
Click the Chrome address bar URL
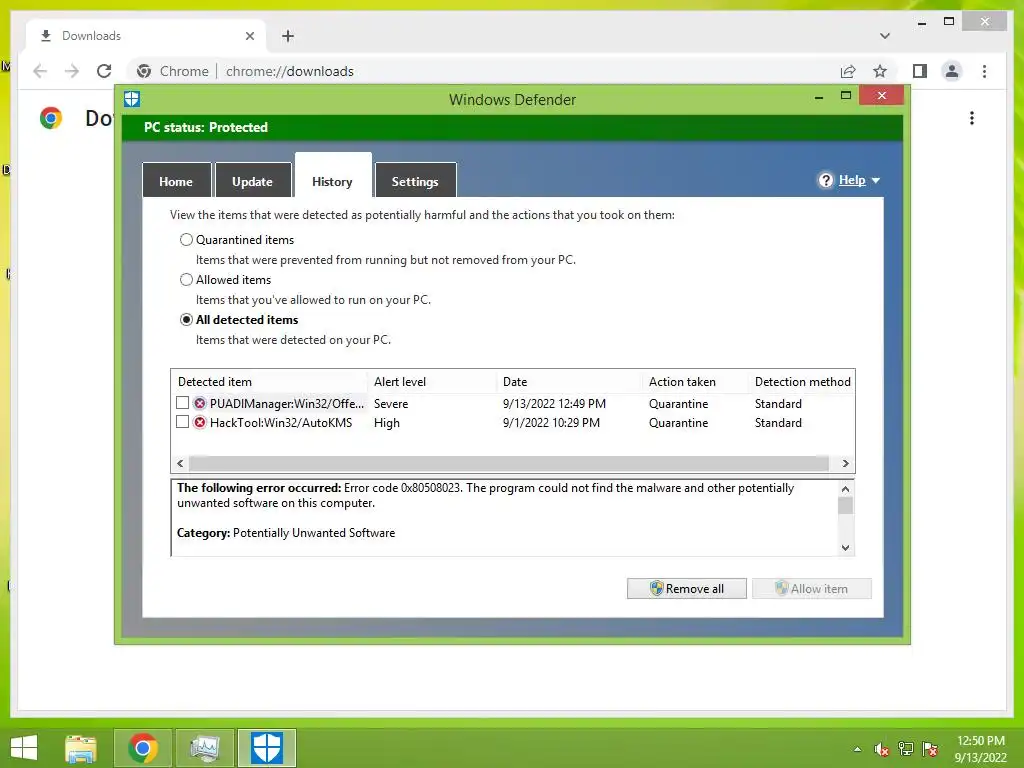click(290, 71)
